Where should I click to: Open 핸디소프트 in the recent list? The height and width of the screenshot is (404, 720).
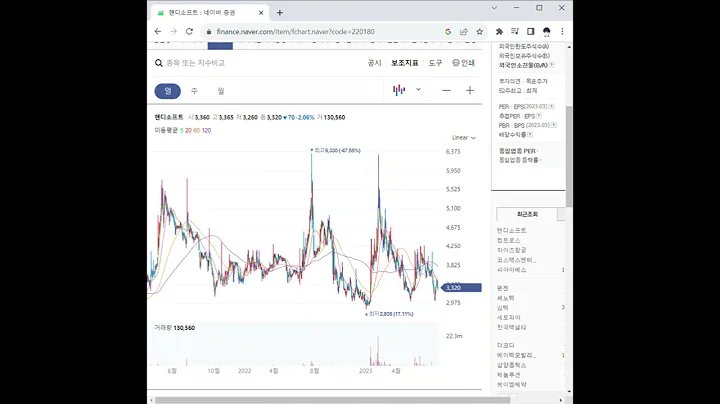[x=512, y=230]
